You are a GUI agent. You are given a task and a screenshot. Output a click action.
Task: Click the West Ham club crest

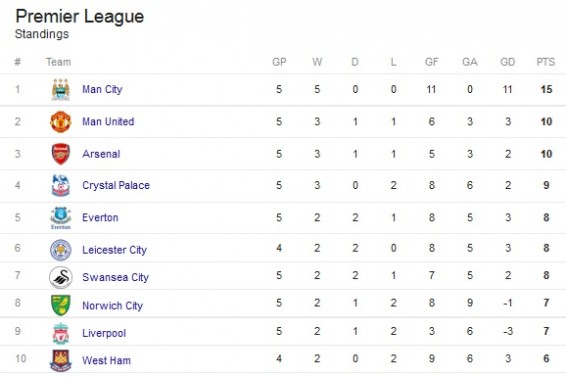pyautogui.click(x=61, y=360)
